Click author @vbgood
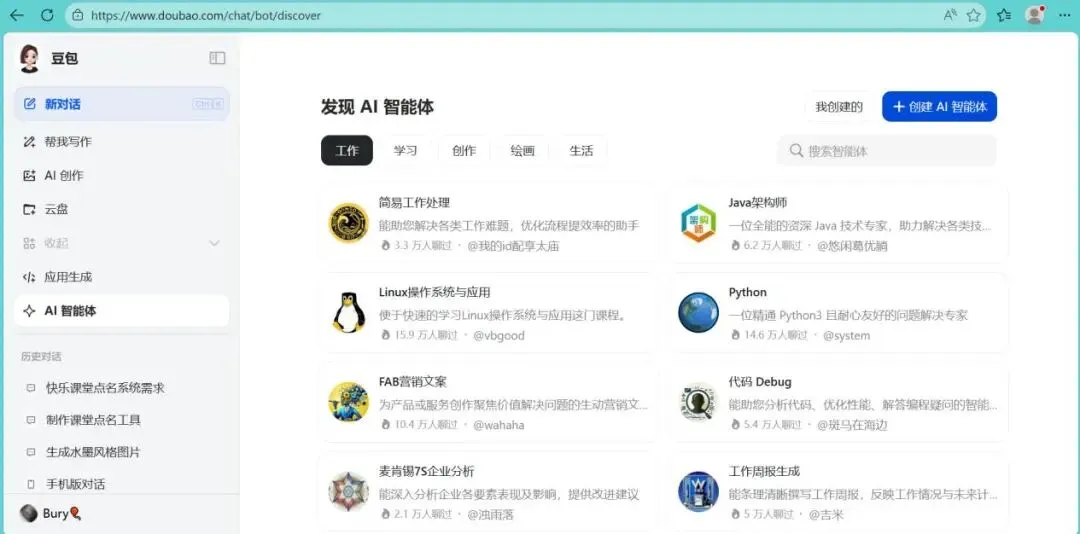The width and height of the screenshot is (1080, 534). tap(499, 336)
